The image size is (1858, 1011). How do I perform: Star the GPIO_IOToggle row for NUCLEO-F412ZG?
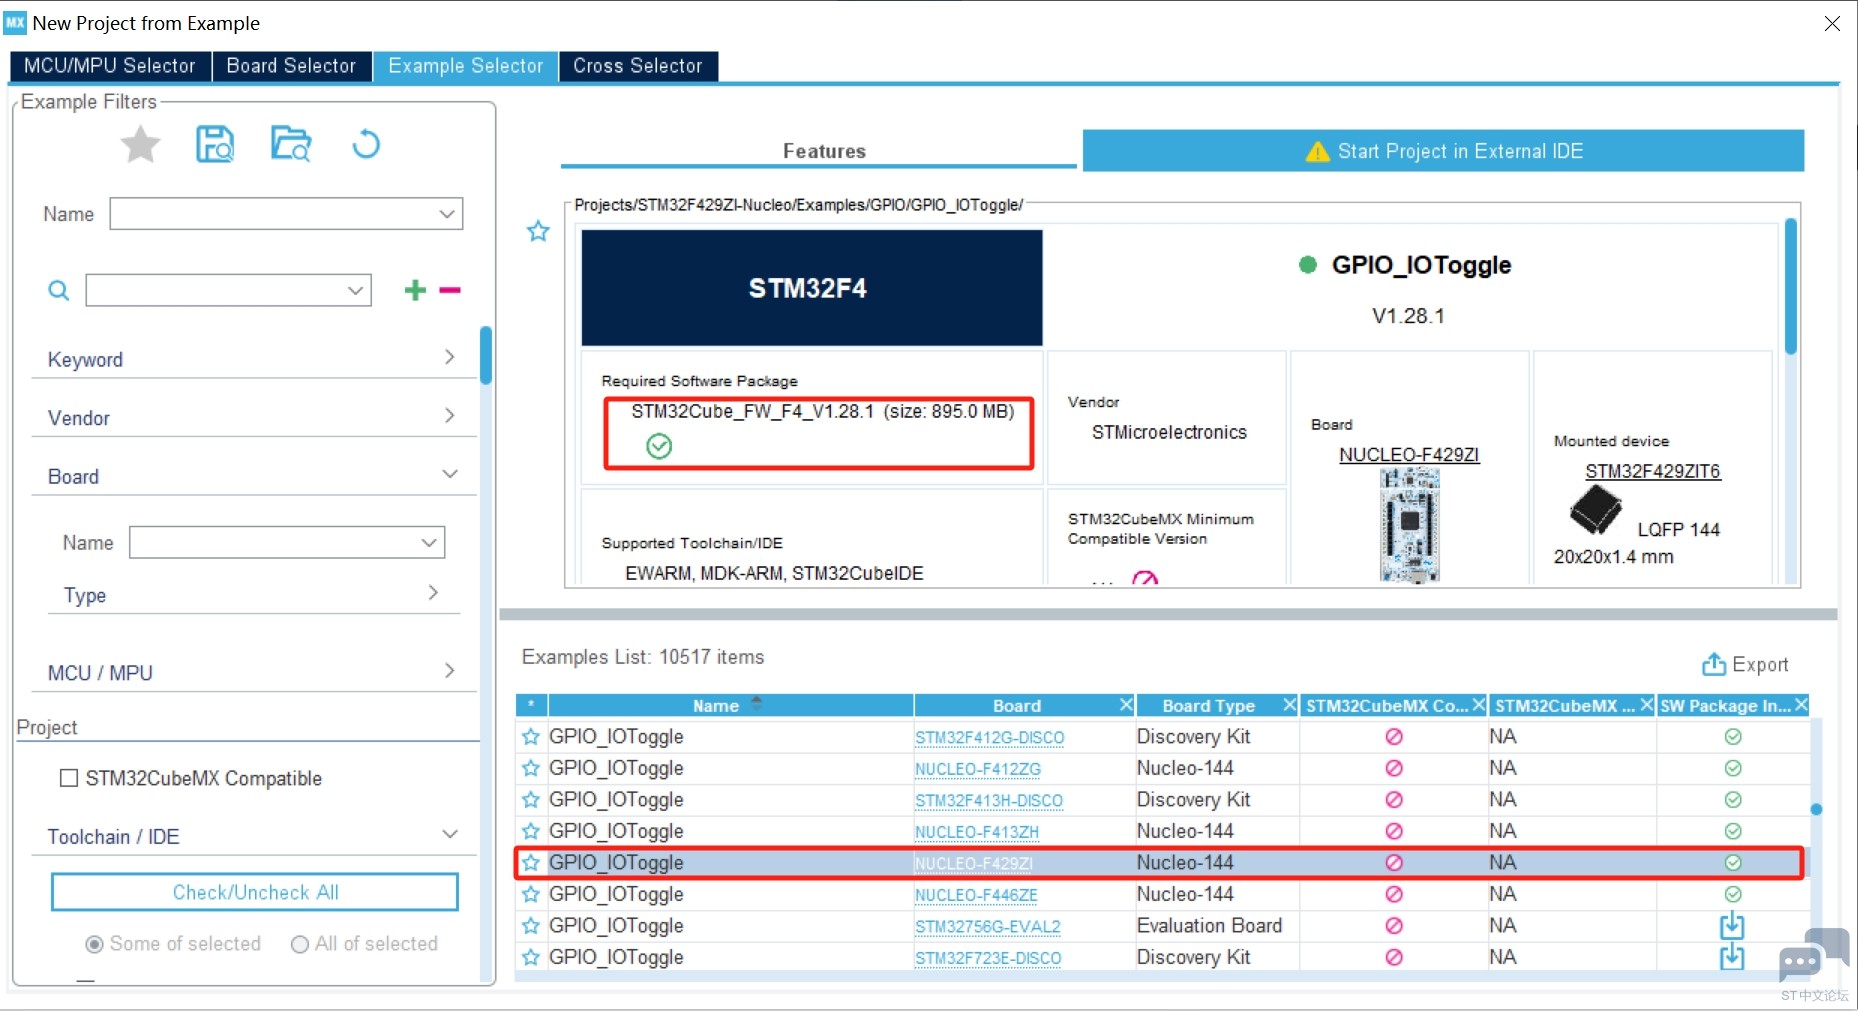530,768
